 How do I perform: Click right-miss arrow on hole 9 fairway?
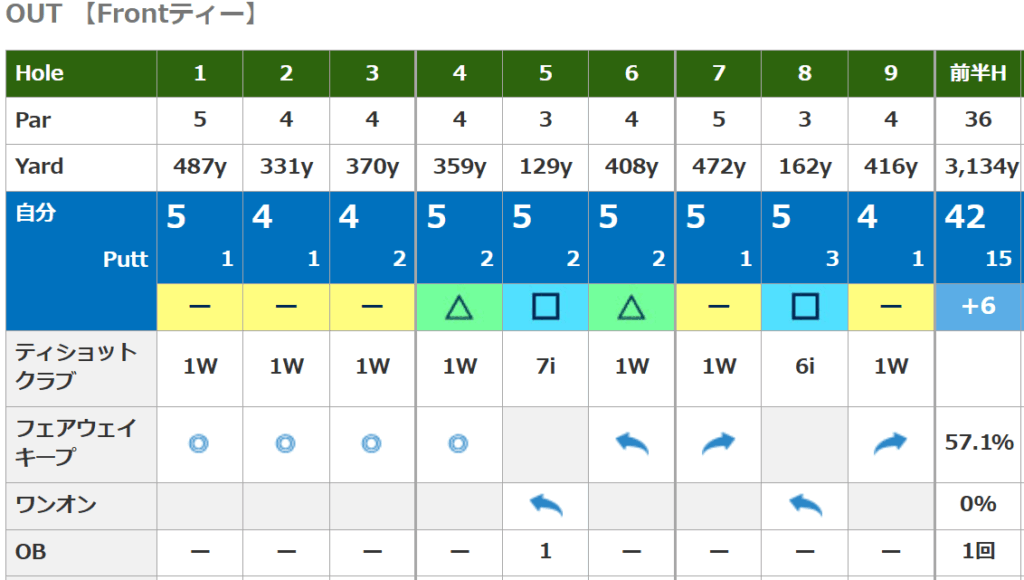point(890,443)
